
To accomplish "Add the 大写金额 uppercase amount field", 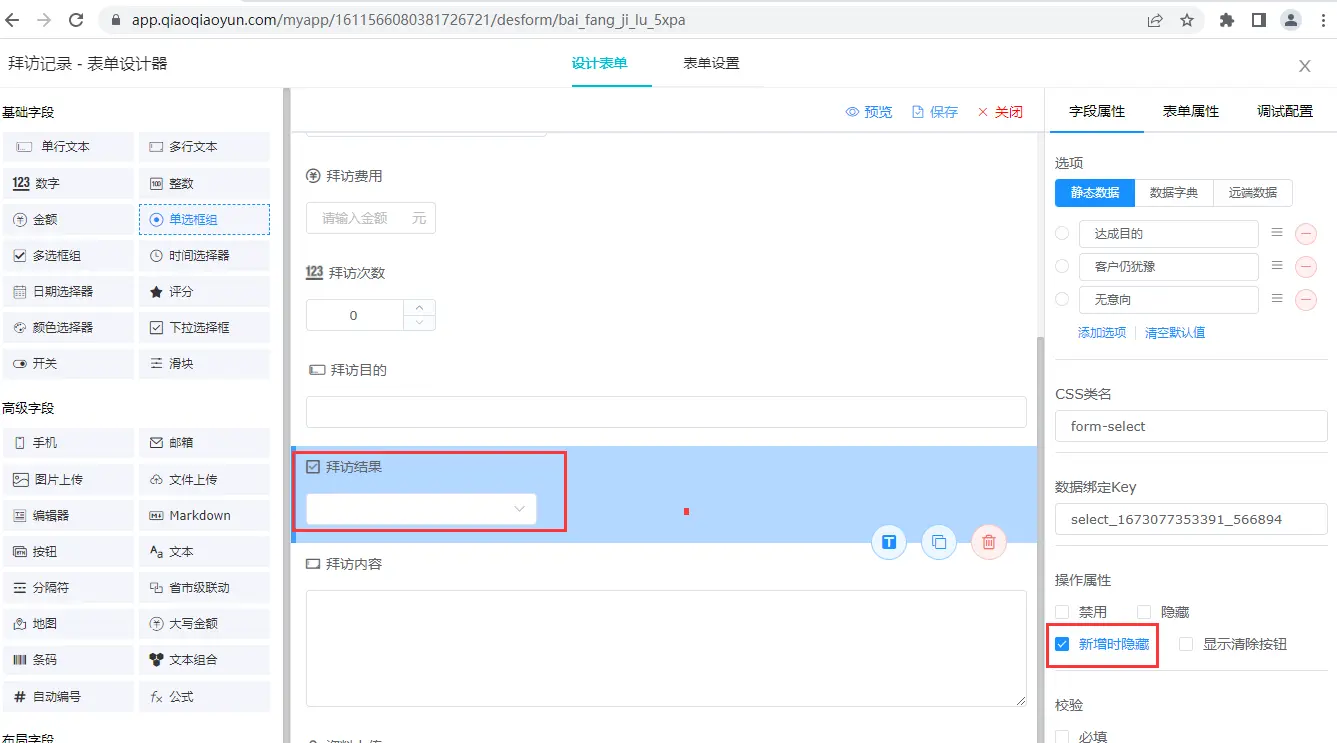I will click(x=204, y=623).
